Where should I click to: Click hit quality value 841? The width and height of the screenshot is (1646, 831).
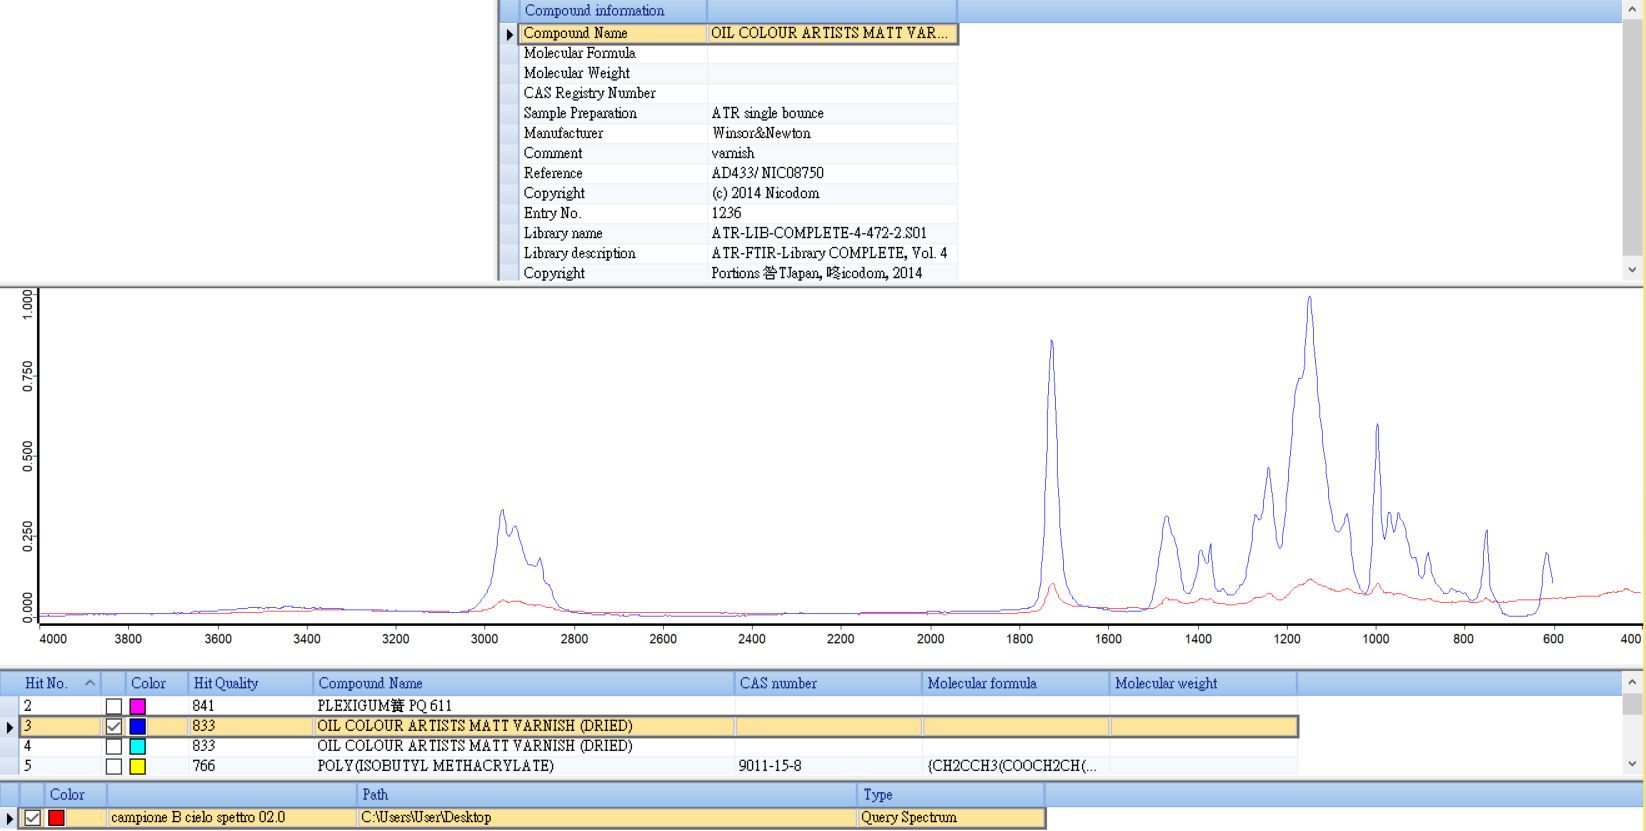pyautogui.click(x=203, y=706)
